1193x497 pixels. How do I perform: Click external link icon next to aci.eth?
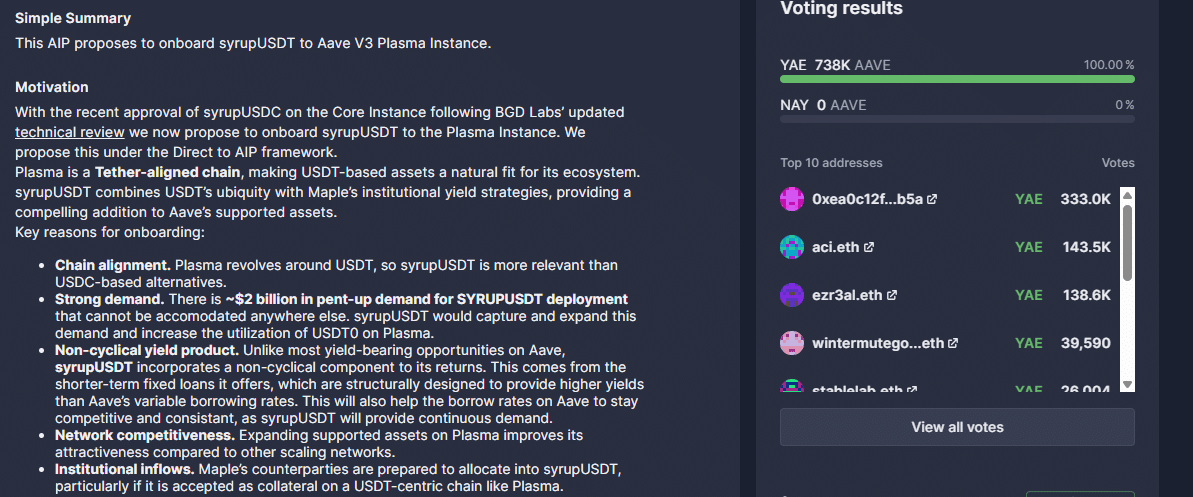(x=869, y=247)
